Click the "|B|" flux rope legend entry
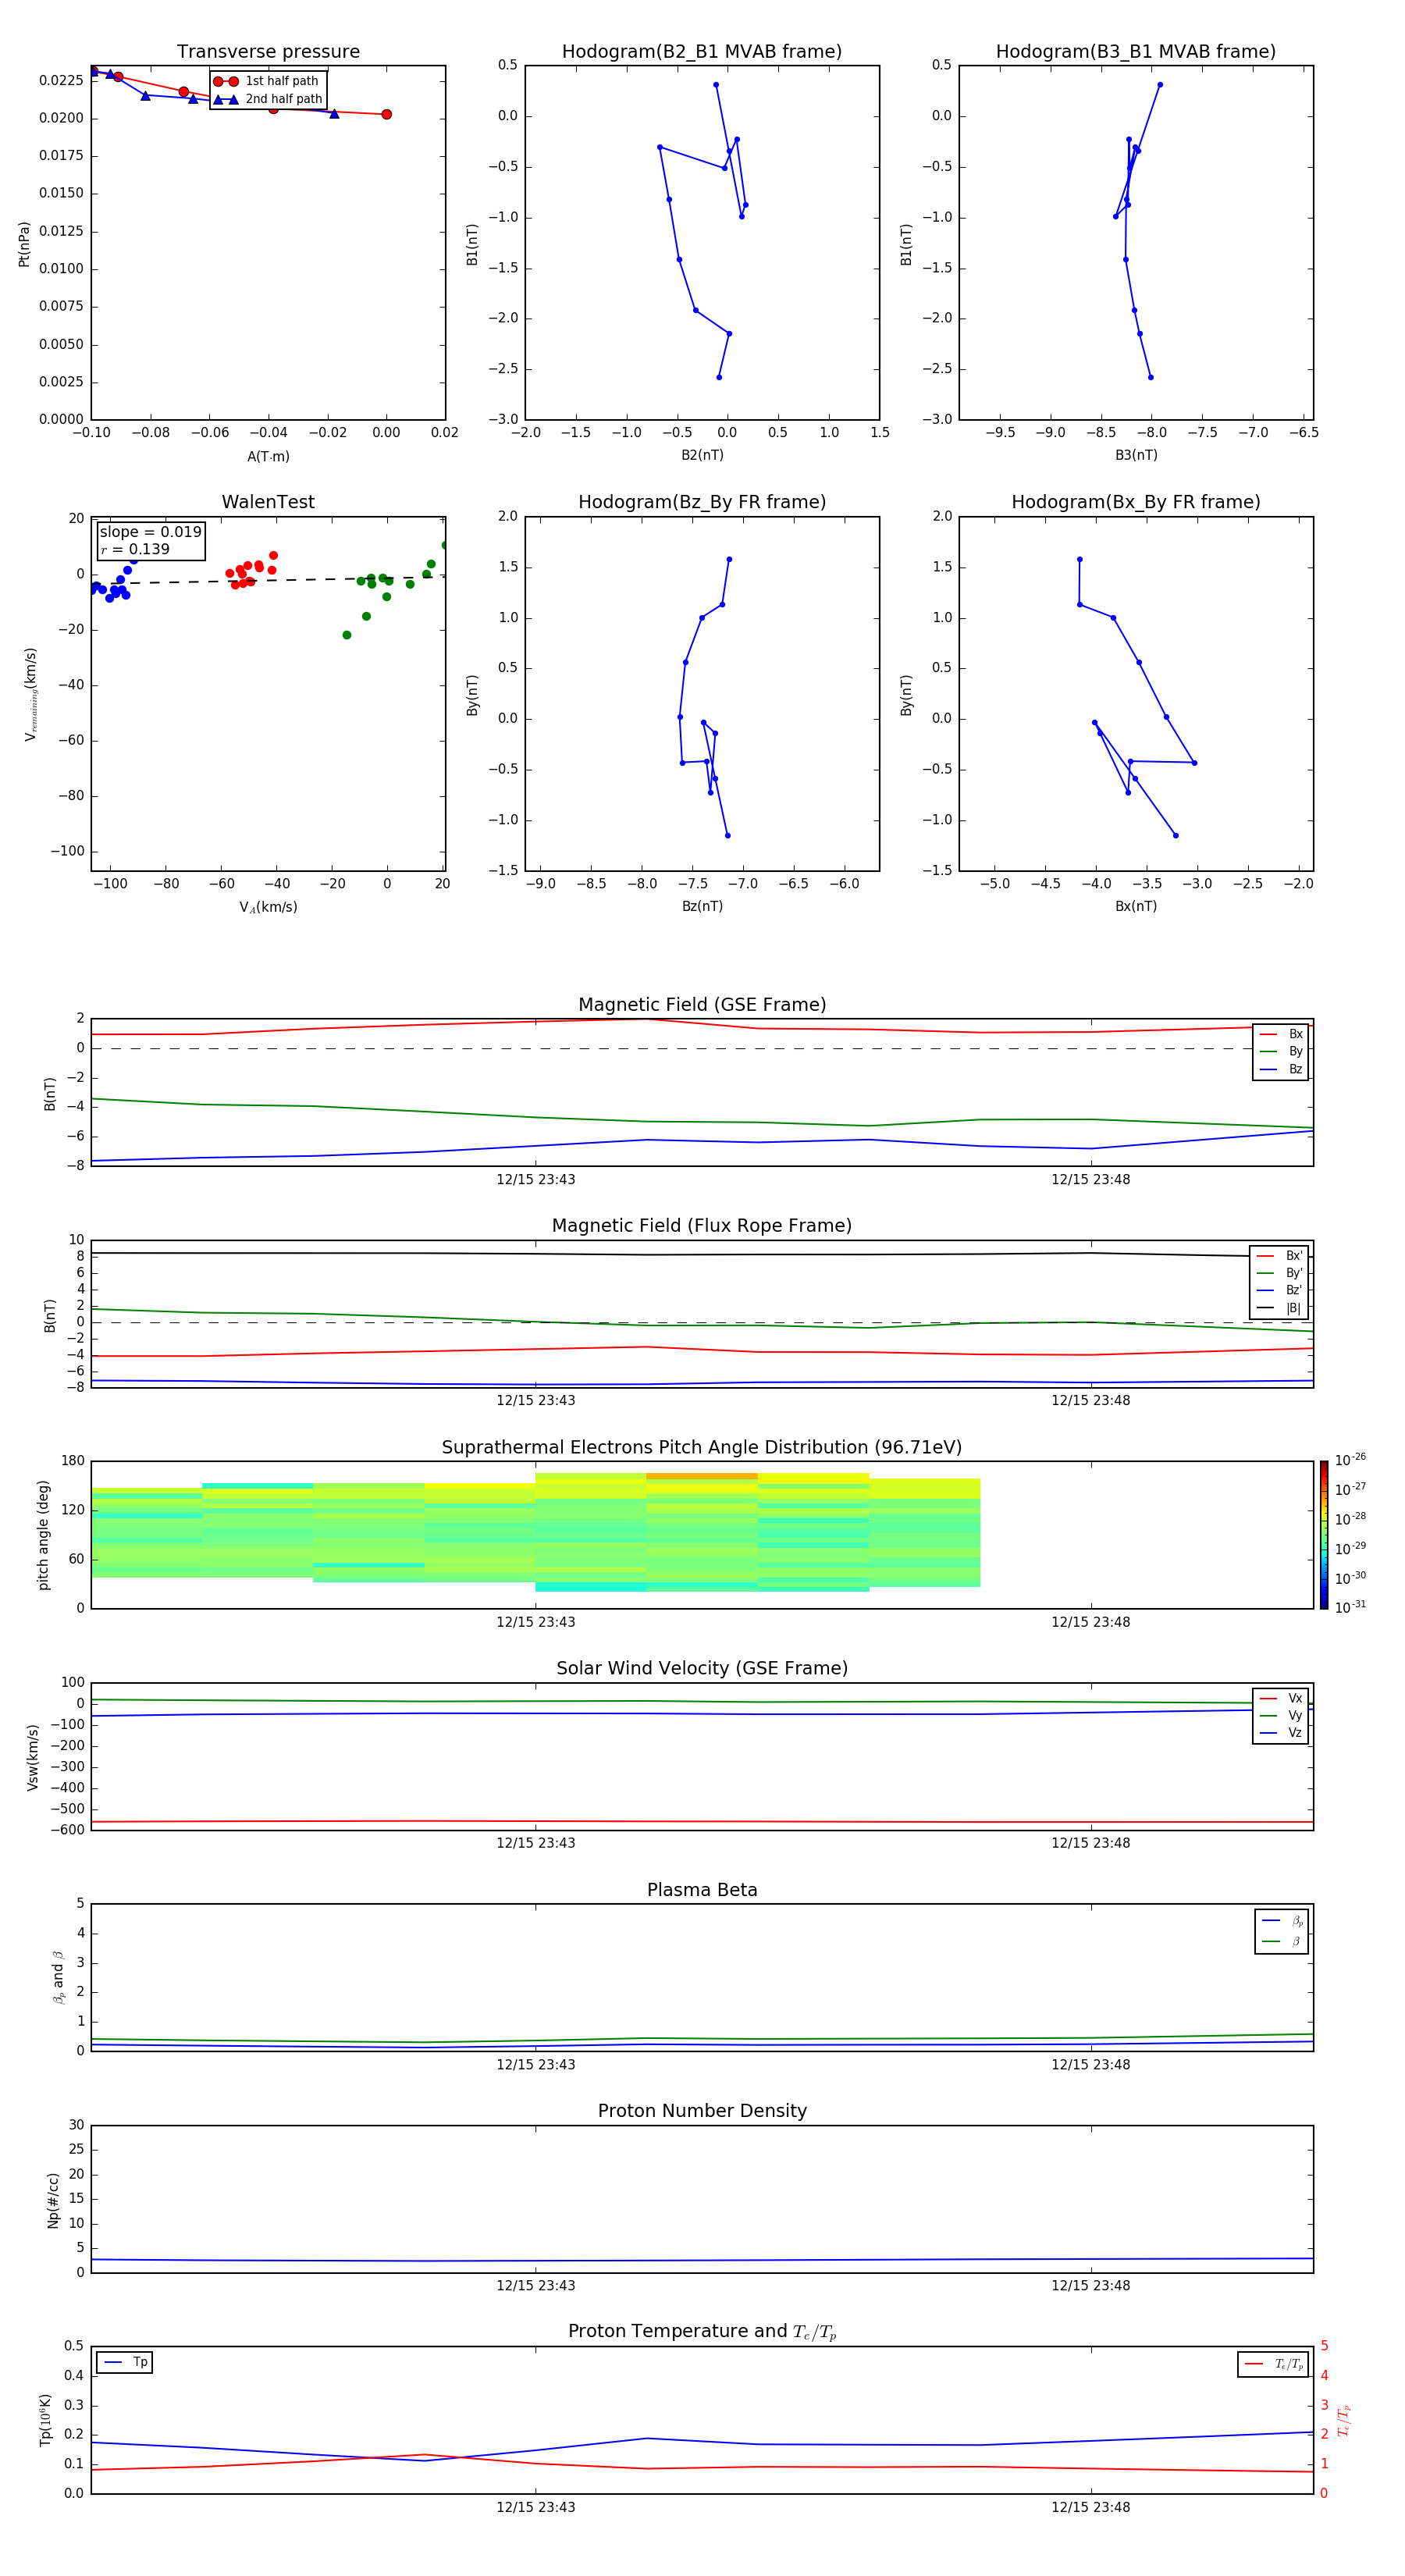Screen dimensions: 1405x2576 pos(1280,1309)
